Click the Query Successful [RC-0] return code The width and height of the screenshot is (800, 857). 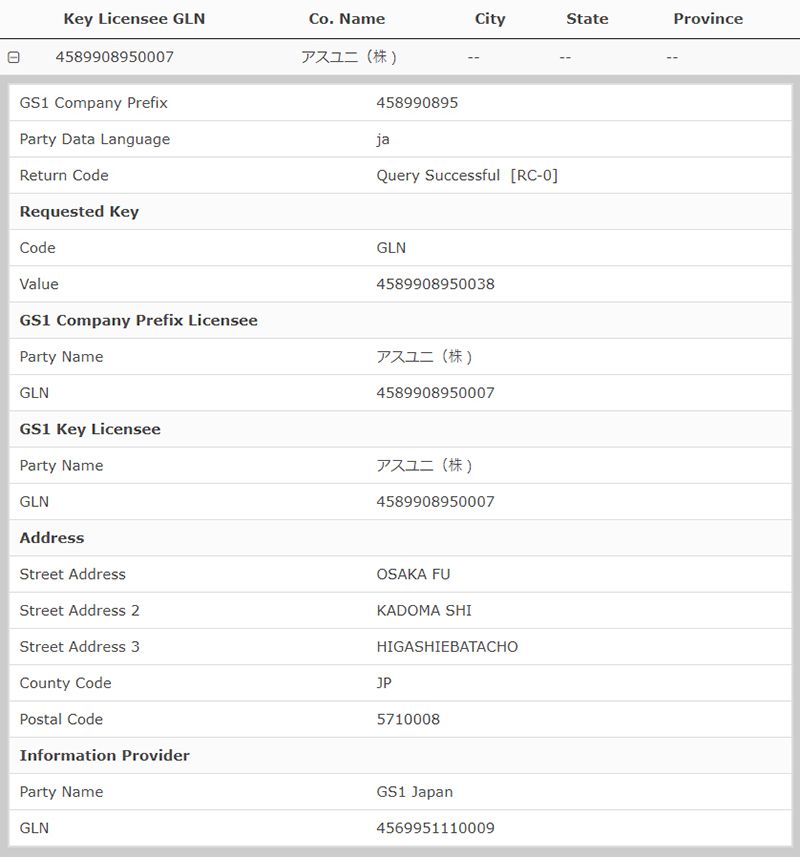point(467,175)
